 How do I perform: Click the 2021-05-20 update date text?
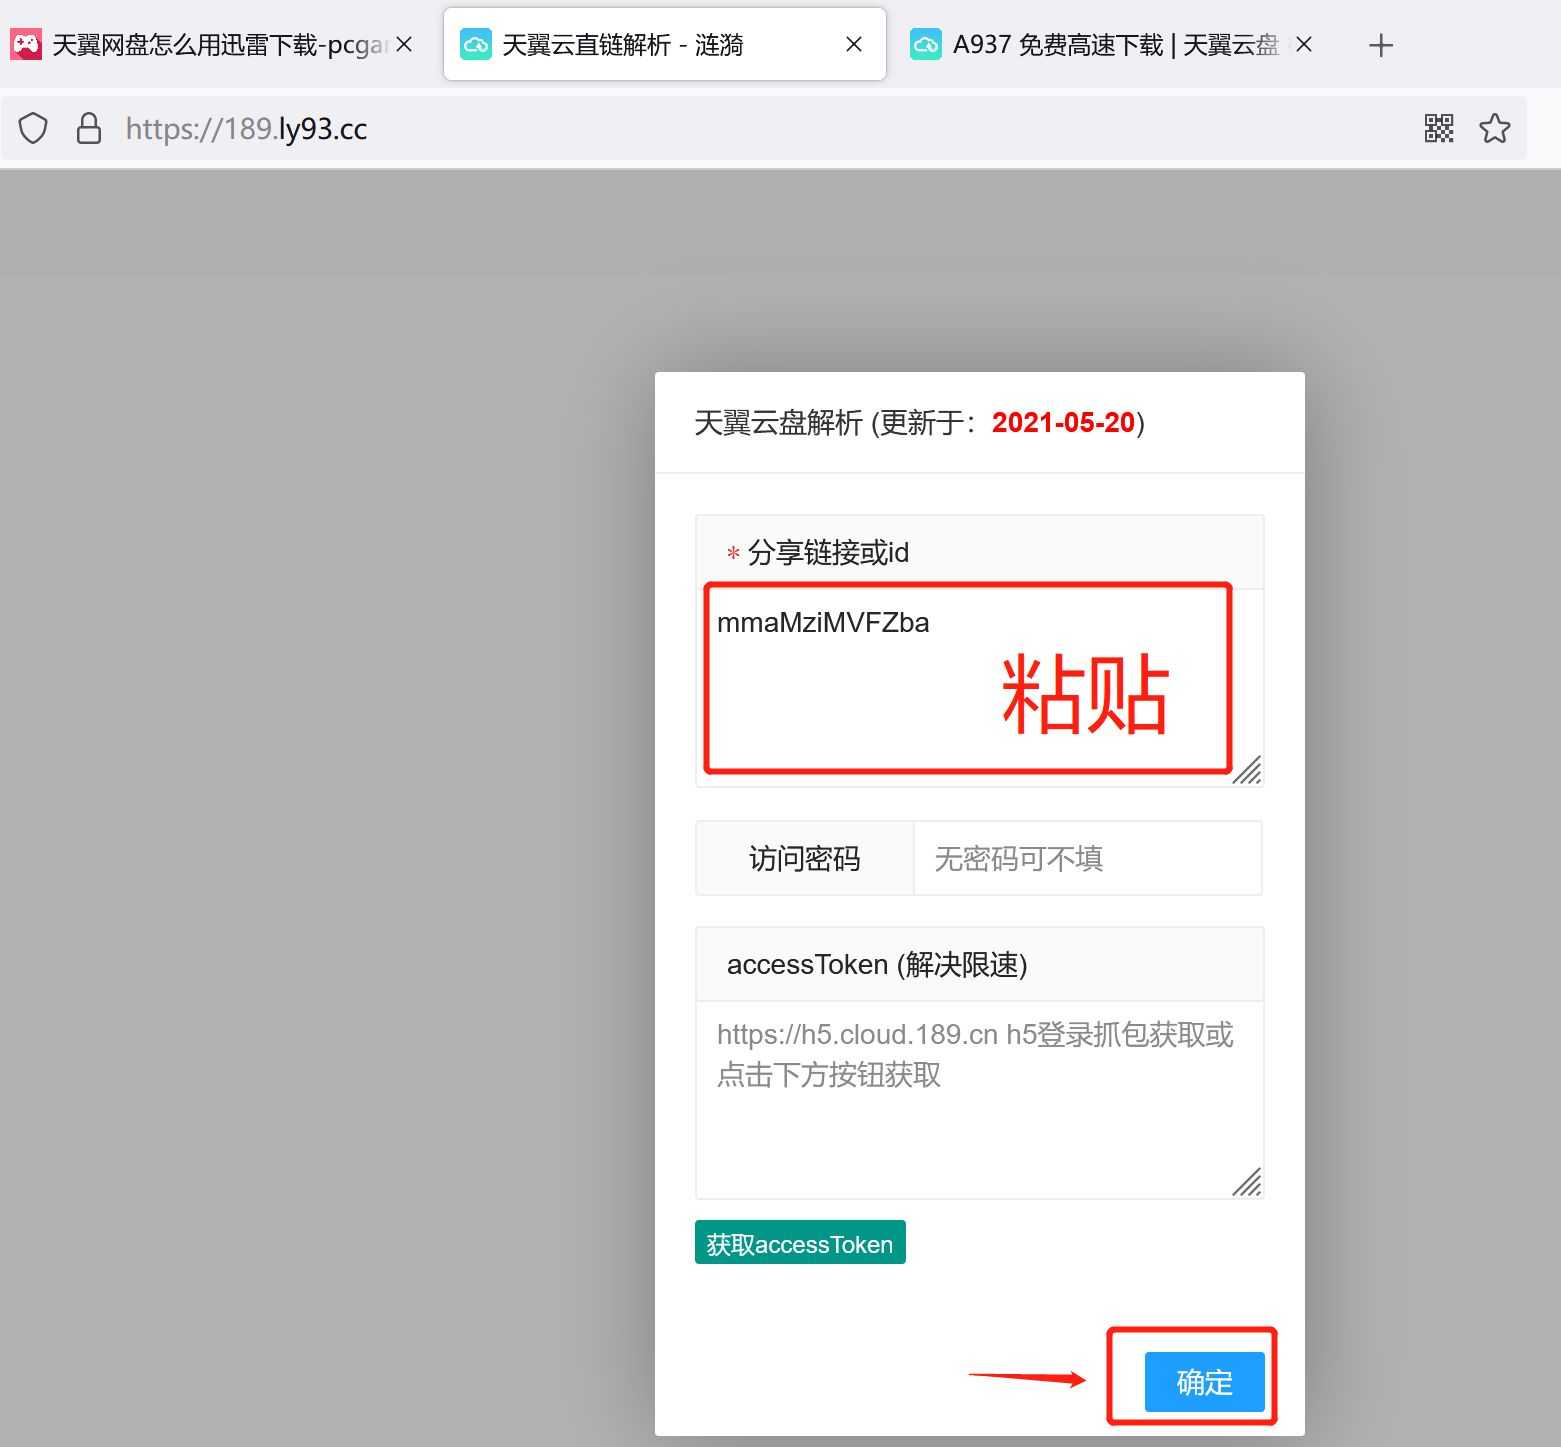point(1063,423)
